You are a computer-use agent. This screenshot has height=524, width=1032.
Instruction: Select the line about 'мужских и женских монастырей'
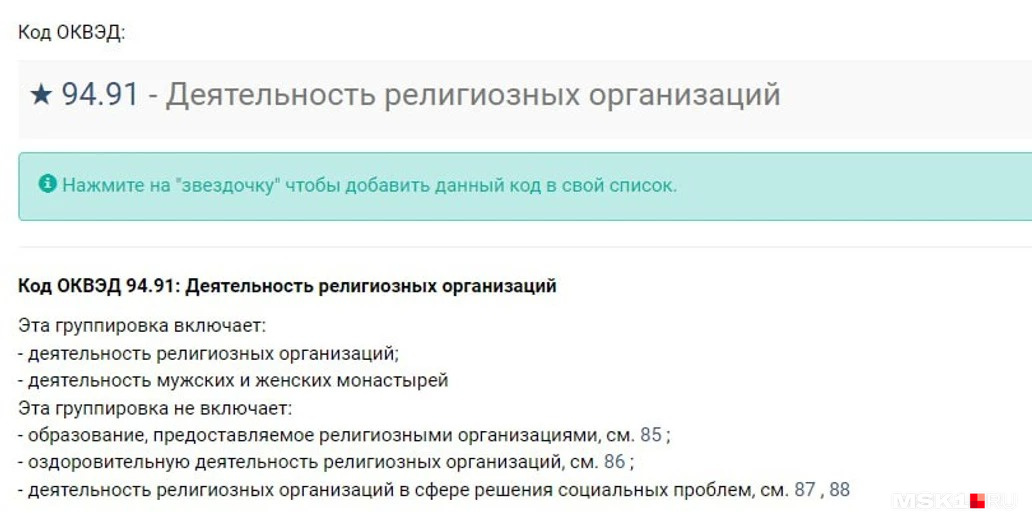(x=233, y=380)
